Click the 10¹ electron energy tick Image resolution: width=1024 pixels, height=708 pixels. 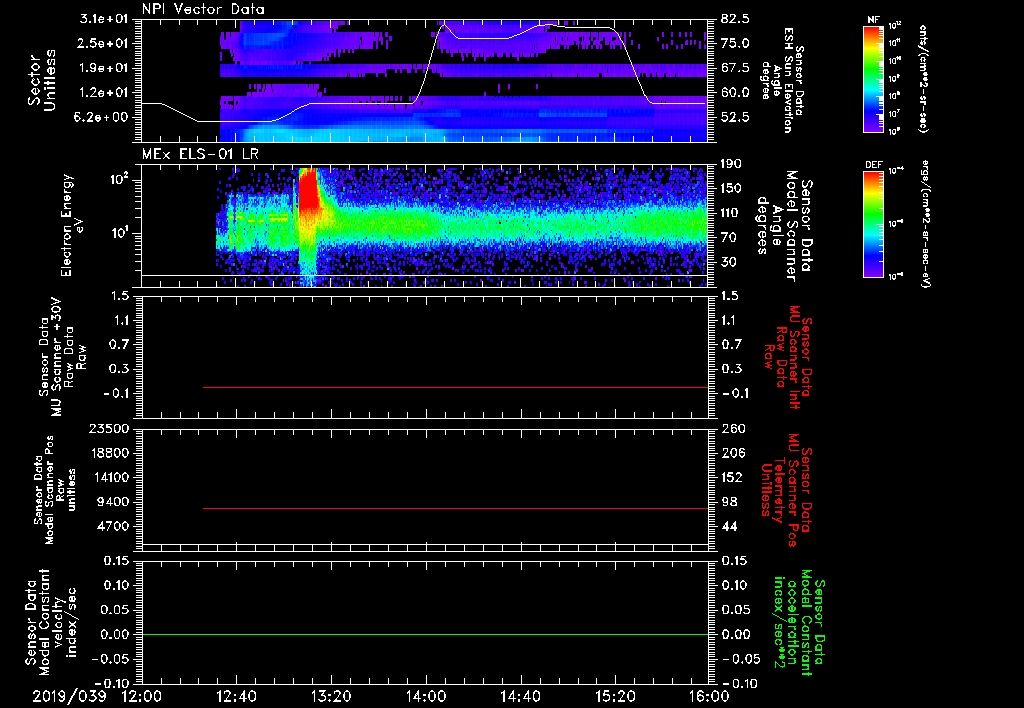pos(119,233)
